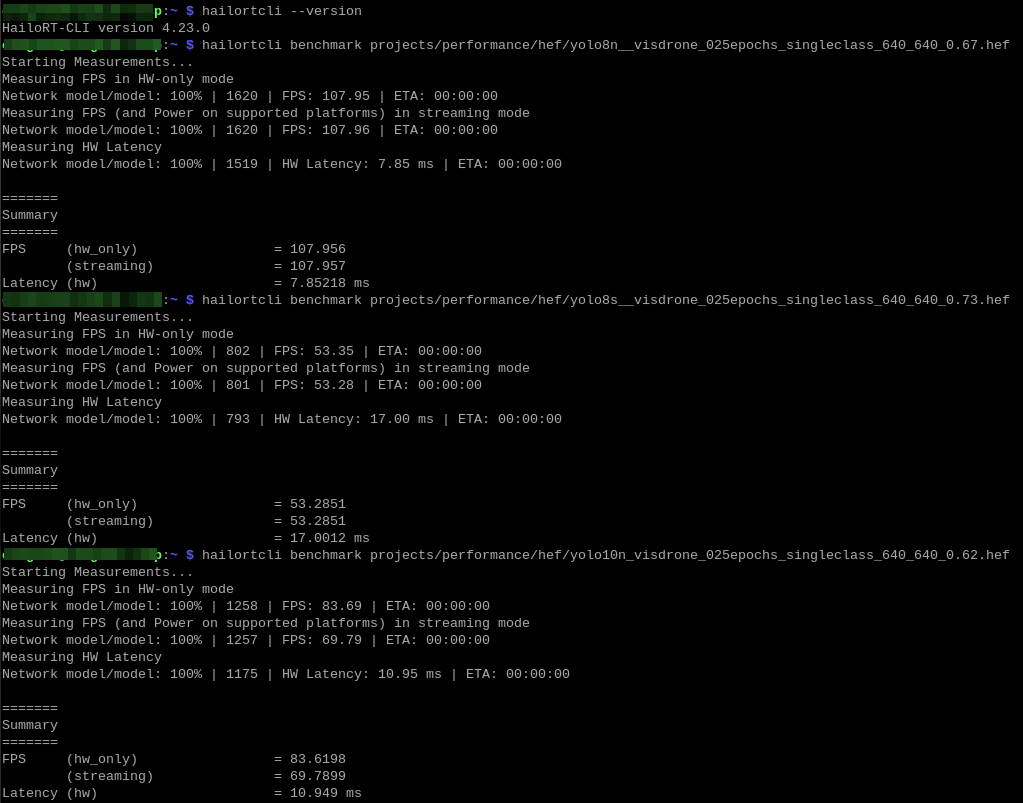The image size is (1023, 803).
Task: Click the latency value 7.85218 ms
Action: [x=329, y=283]
